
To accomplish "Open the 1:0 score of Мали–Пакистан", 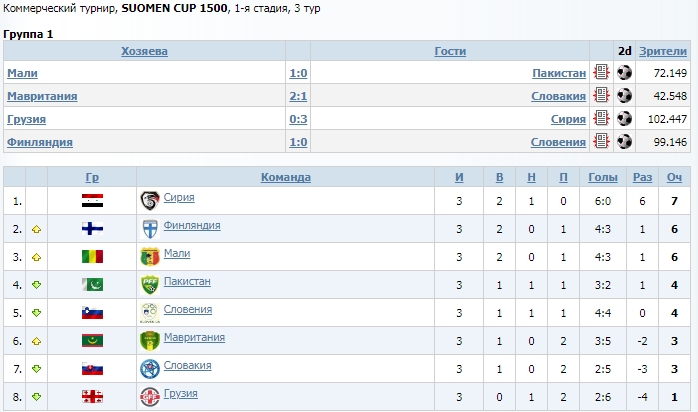I will click(x=297, y=73).
